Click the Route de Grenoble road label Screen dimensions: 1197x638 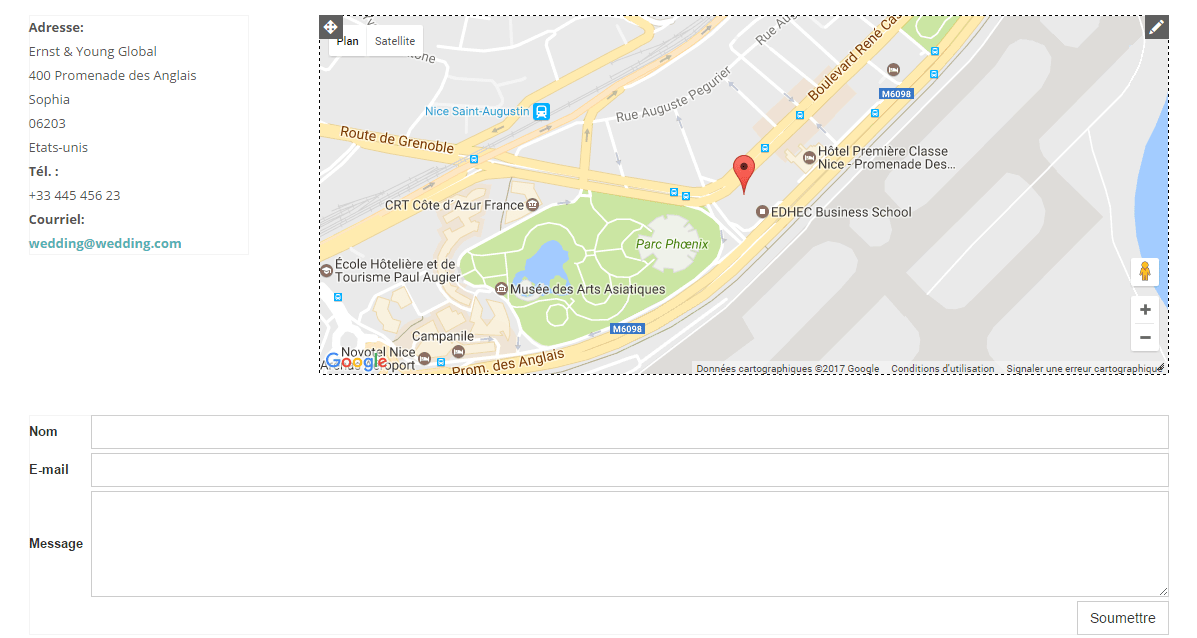click(397, 140)
